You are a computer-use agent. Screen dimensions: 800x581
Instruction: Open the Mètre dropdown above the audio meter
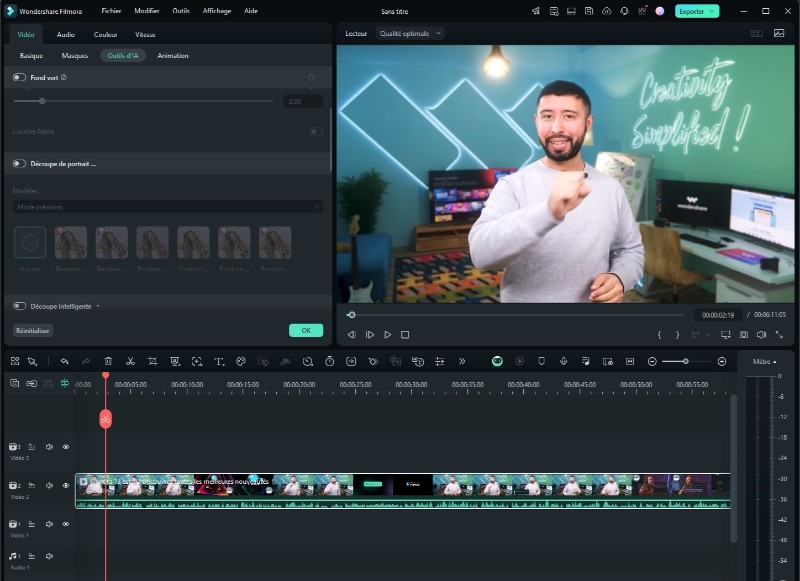point(764,362)
